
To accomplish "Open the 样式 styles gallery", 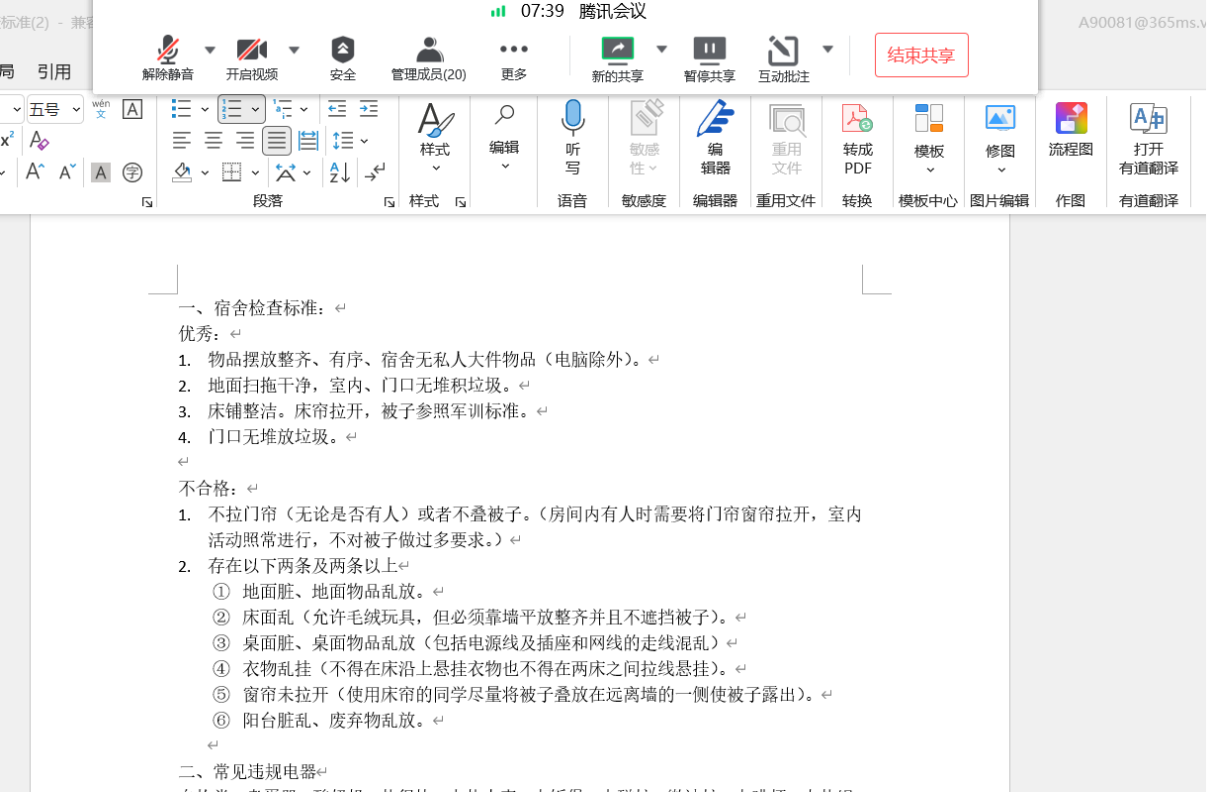I will (x=435, y=136).
